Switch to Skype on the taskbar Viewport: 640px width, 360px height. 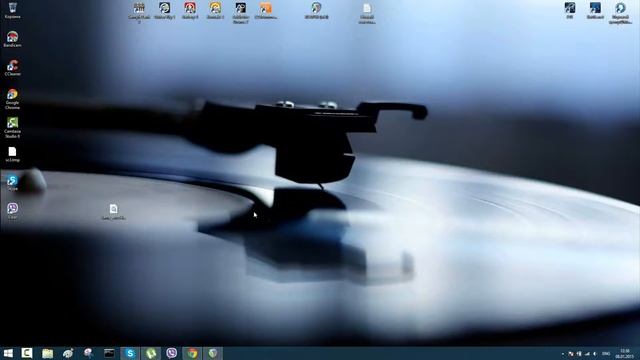130,353
